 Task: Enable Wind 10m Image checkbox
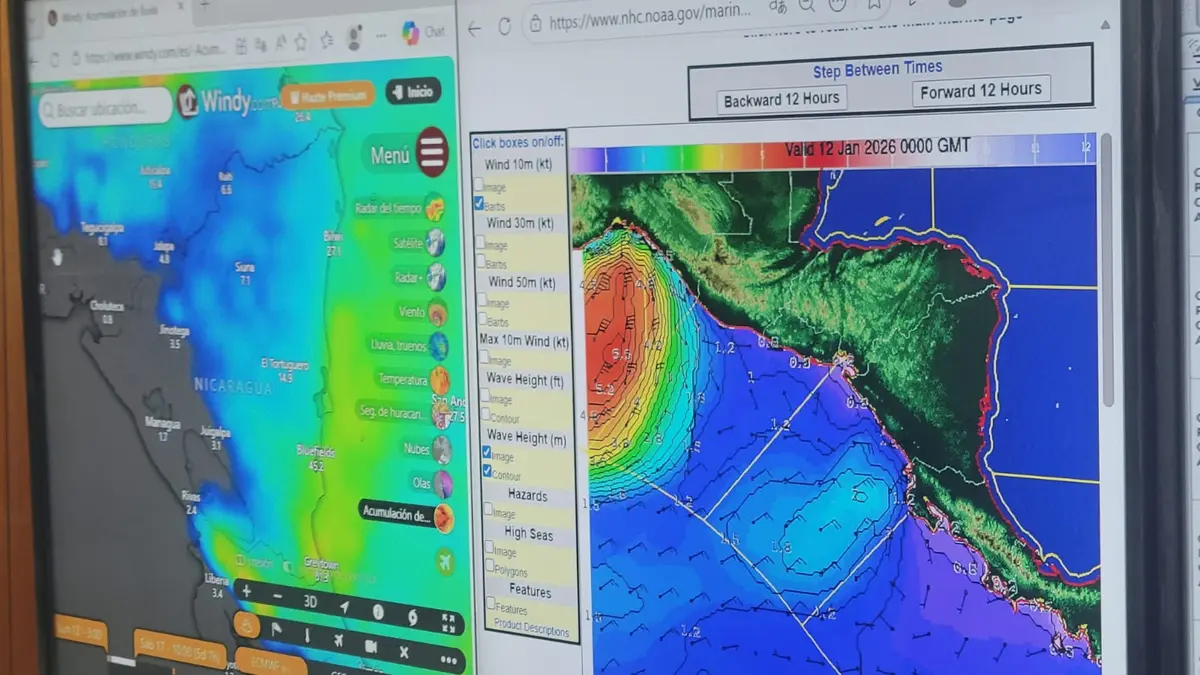479,184
